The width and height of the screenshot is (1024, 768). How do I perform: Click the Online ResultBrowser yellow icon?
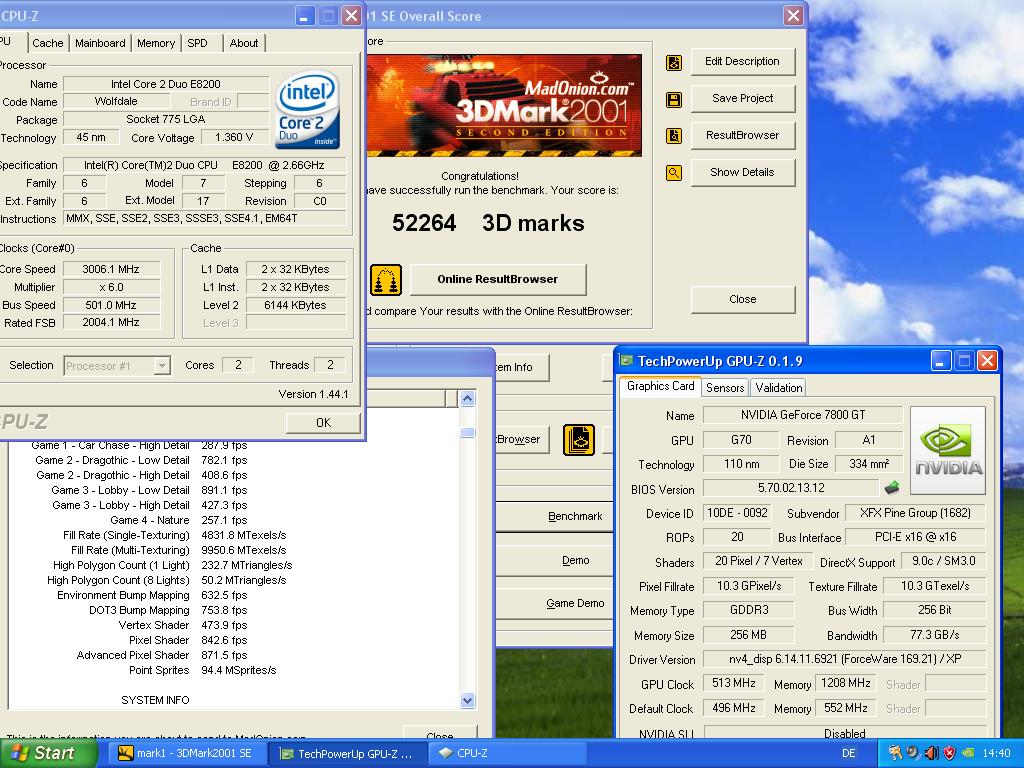(386, 280)
